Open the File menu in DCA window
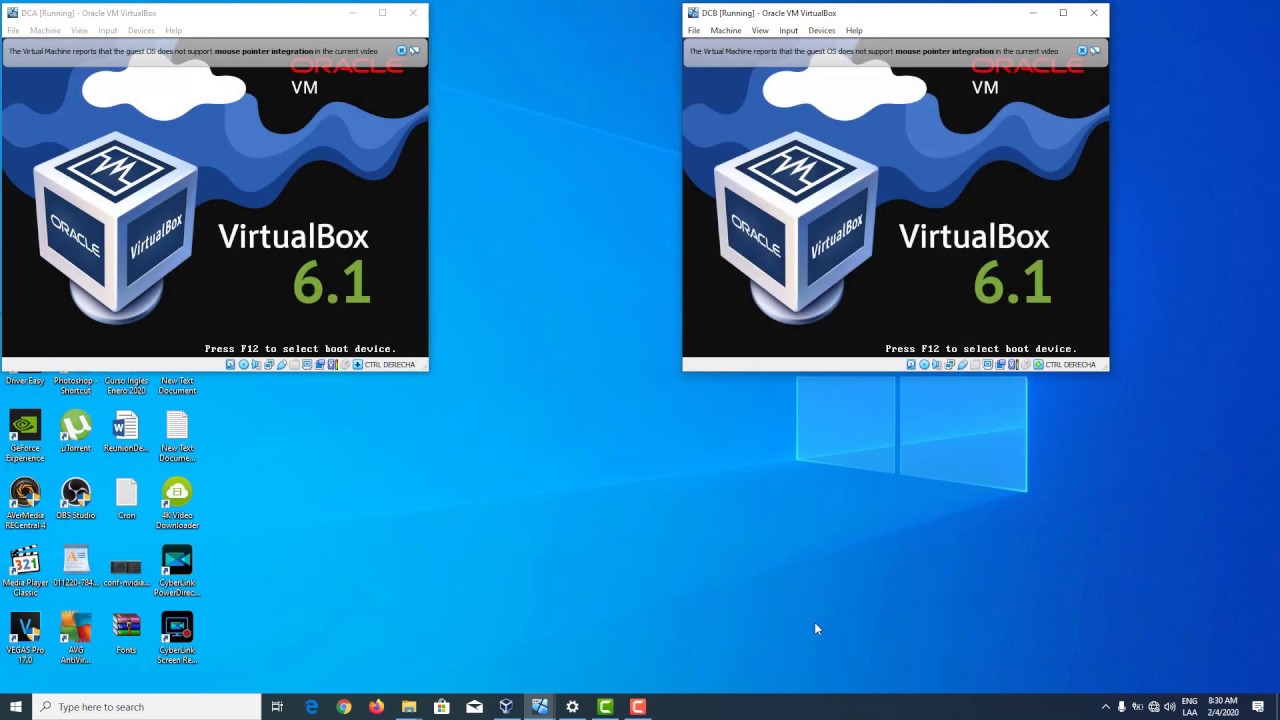Screen dimensions: 1280x720 pyautogui.click(x=13, y=30)
